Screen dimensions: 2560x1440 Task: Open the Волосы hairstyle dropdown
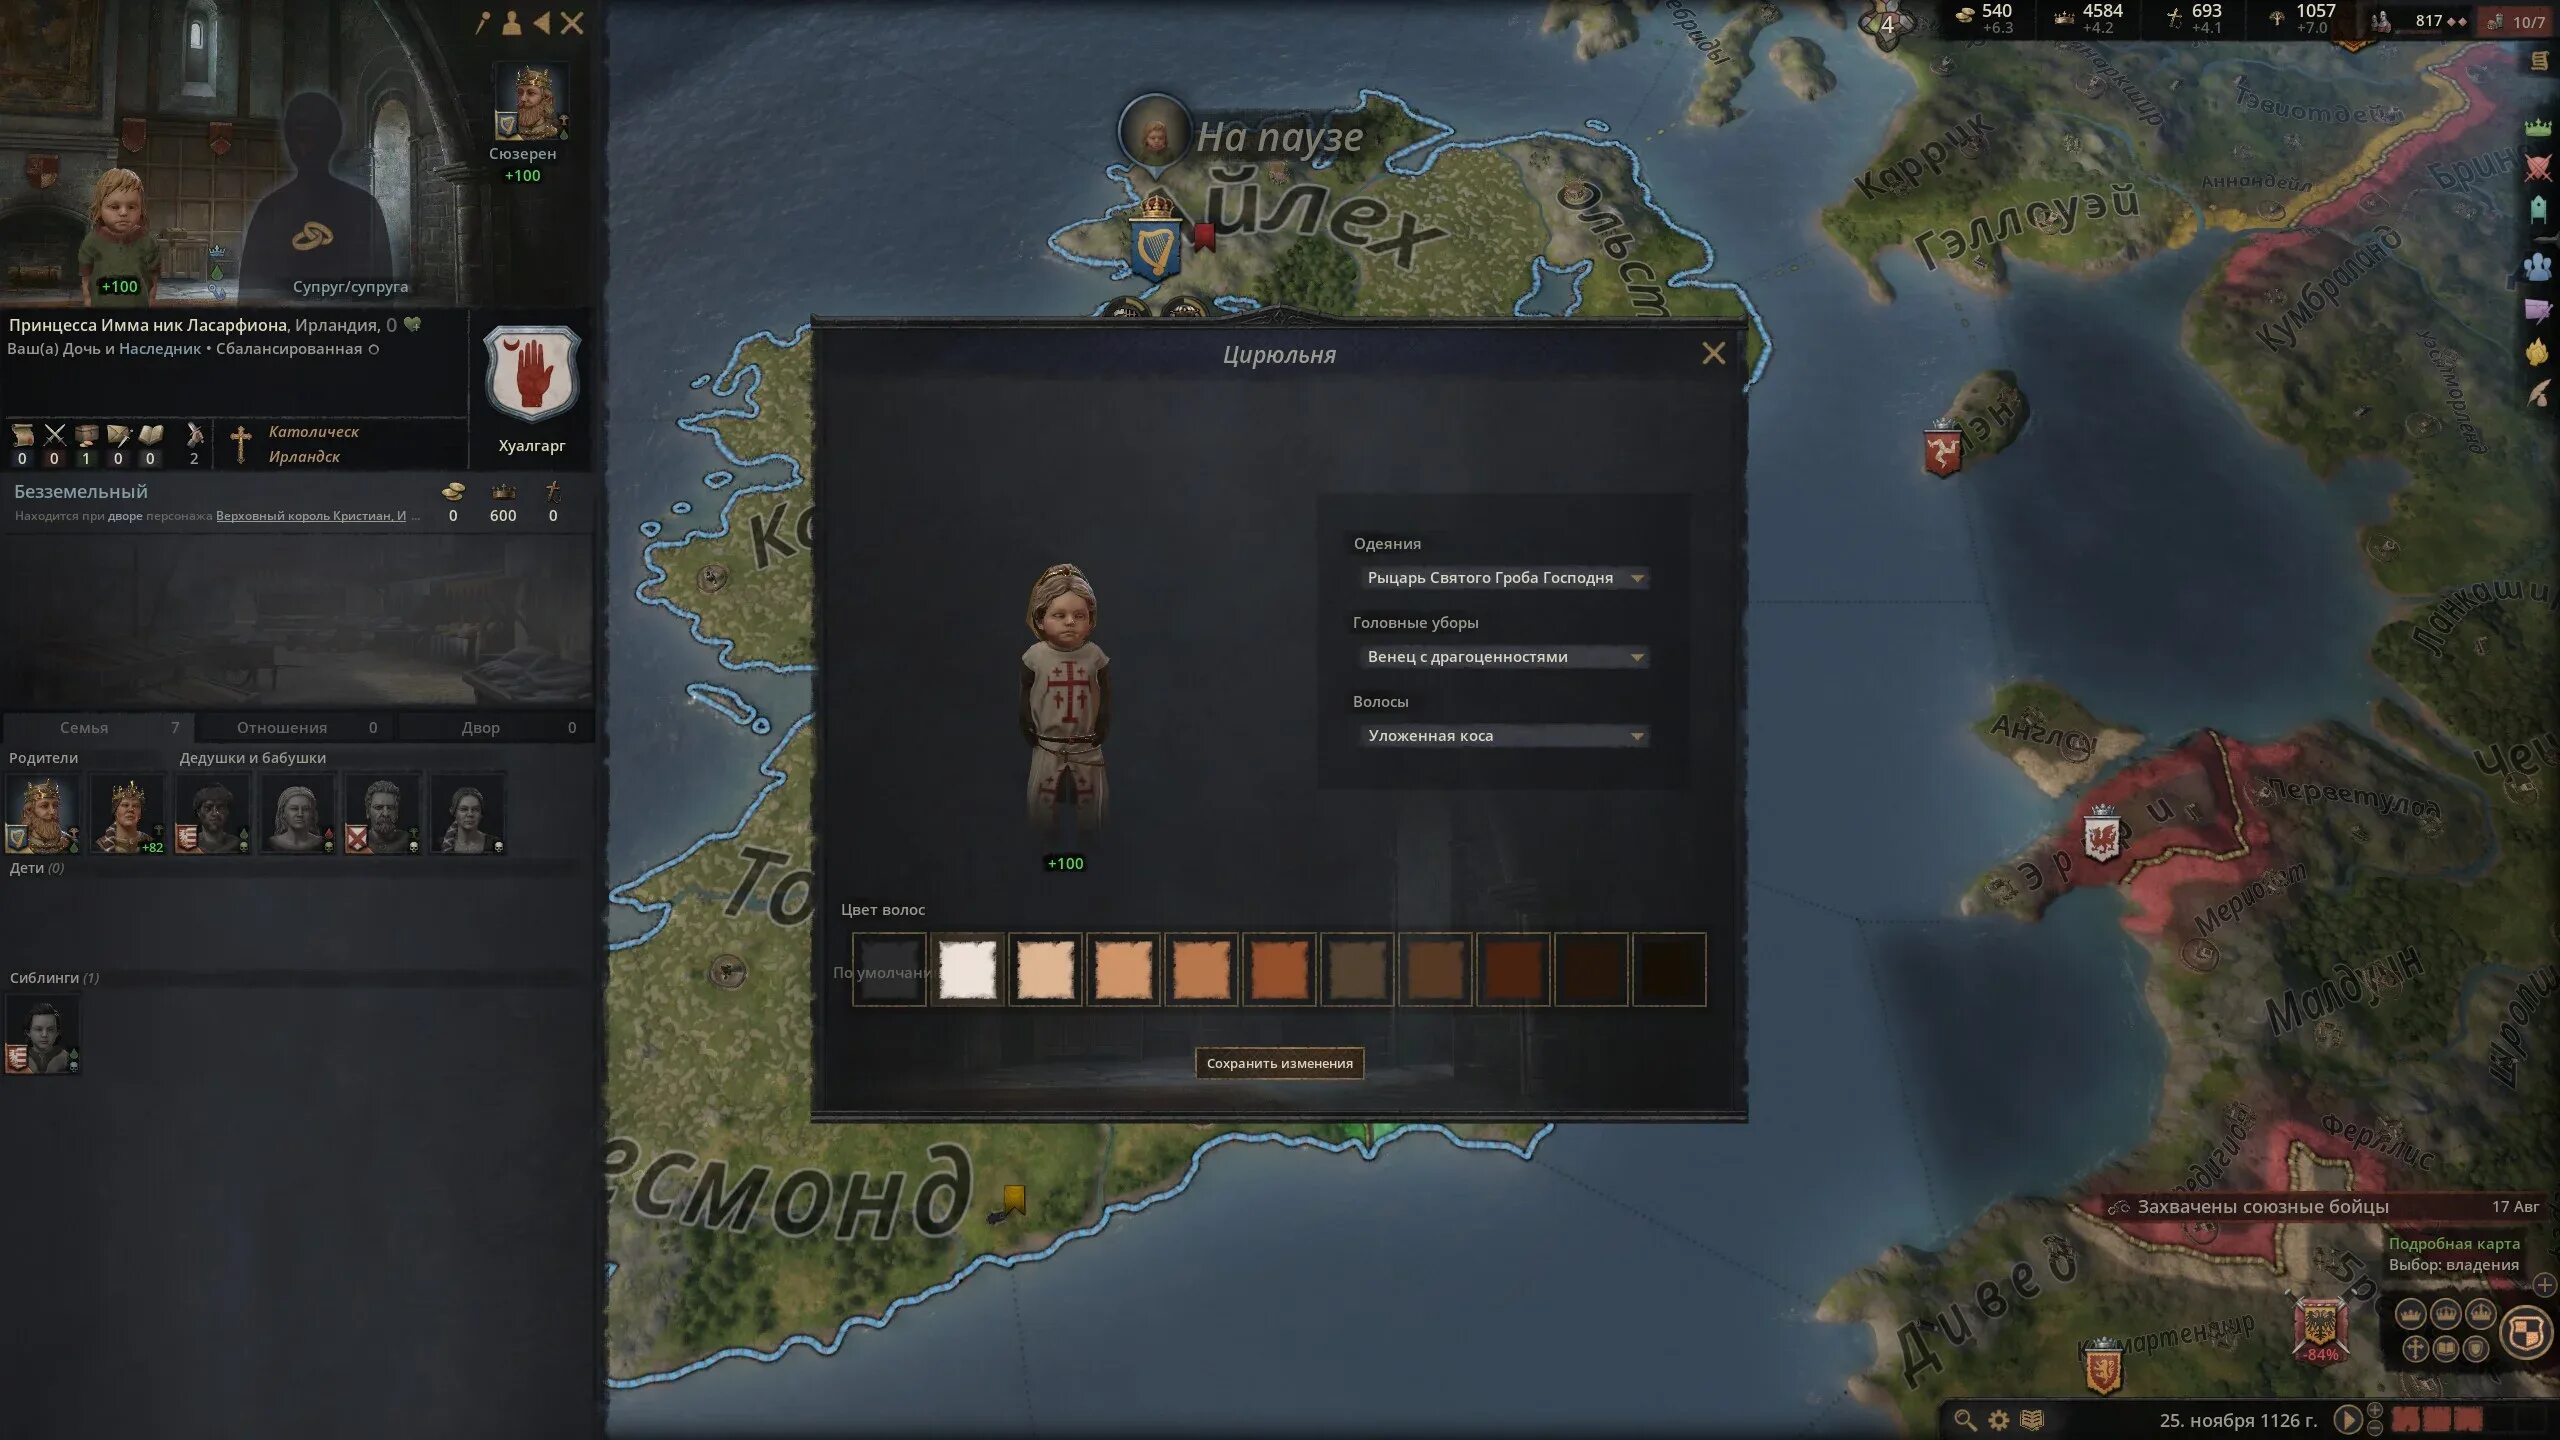(1503, 736)
